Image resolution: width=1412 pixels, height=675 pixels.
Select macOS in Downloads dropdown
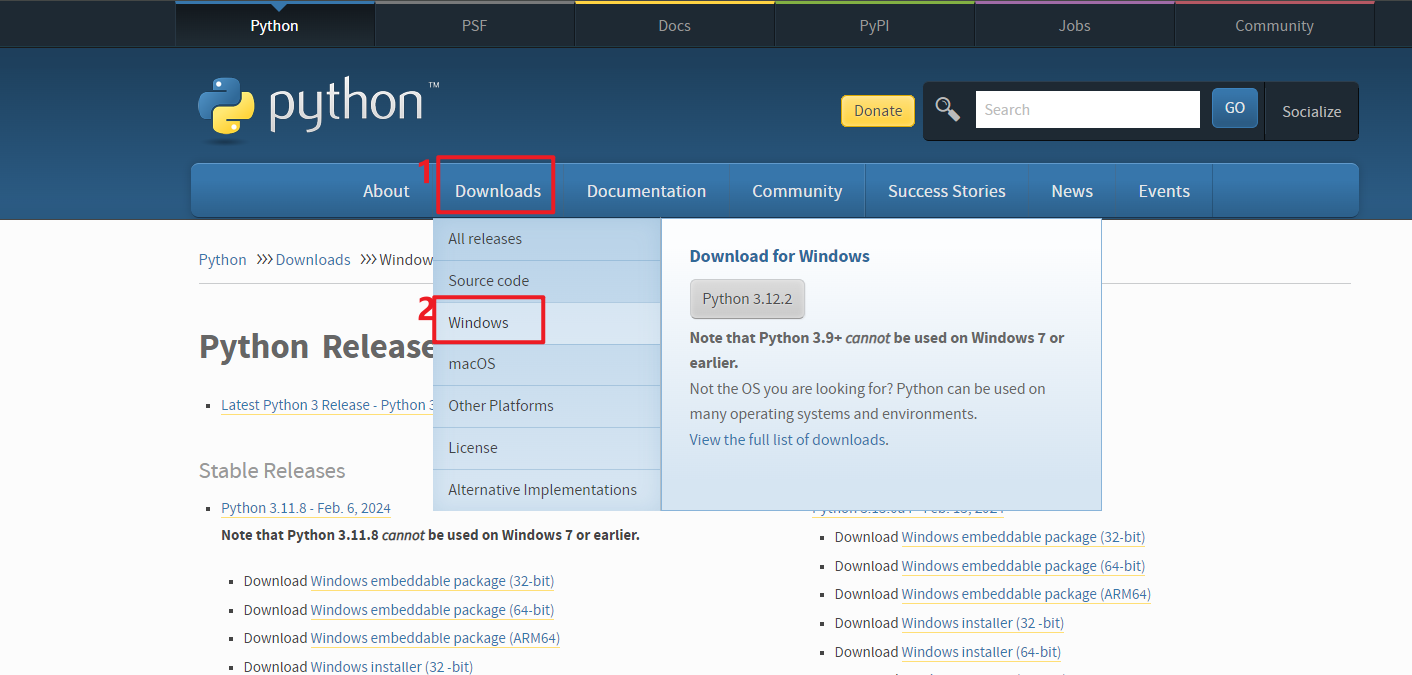(547, 364)
